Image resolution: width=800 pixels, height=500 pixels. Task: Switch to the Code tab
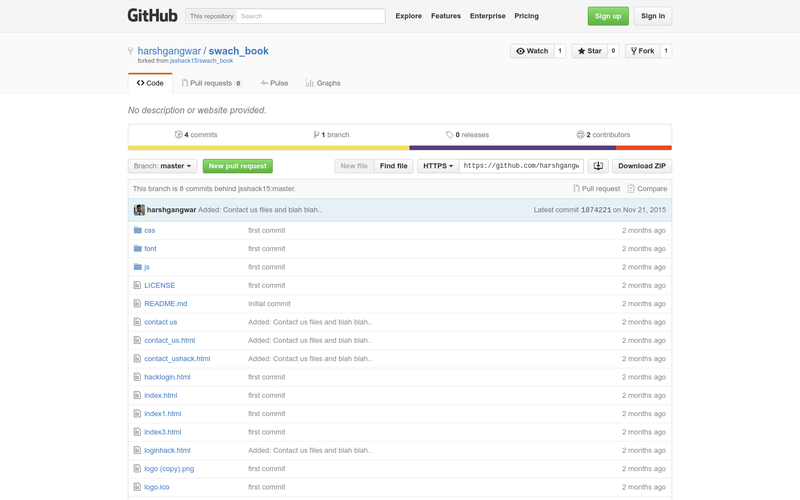coord(150,83)
